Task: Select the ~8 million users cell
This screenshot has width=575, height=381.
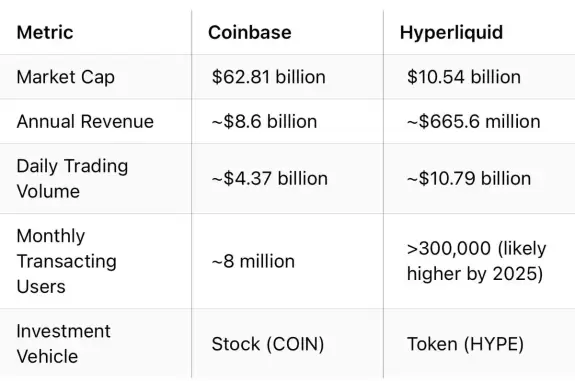Action: coord(253,261)
